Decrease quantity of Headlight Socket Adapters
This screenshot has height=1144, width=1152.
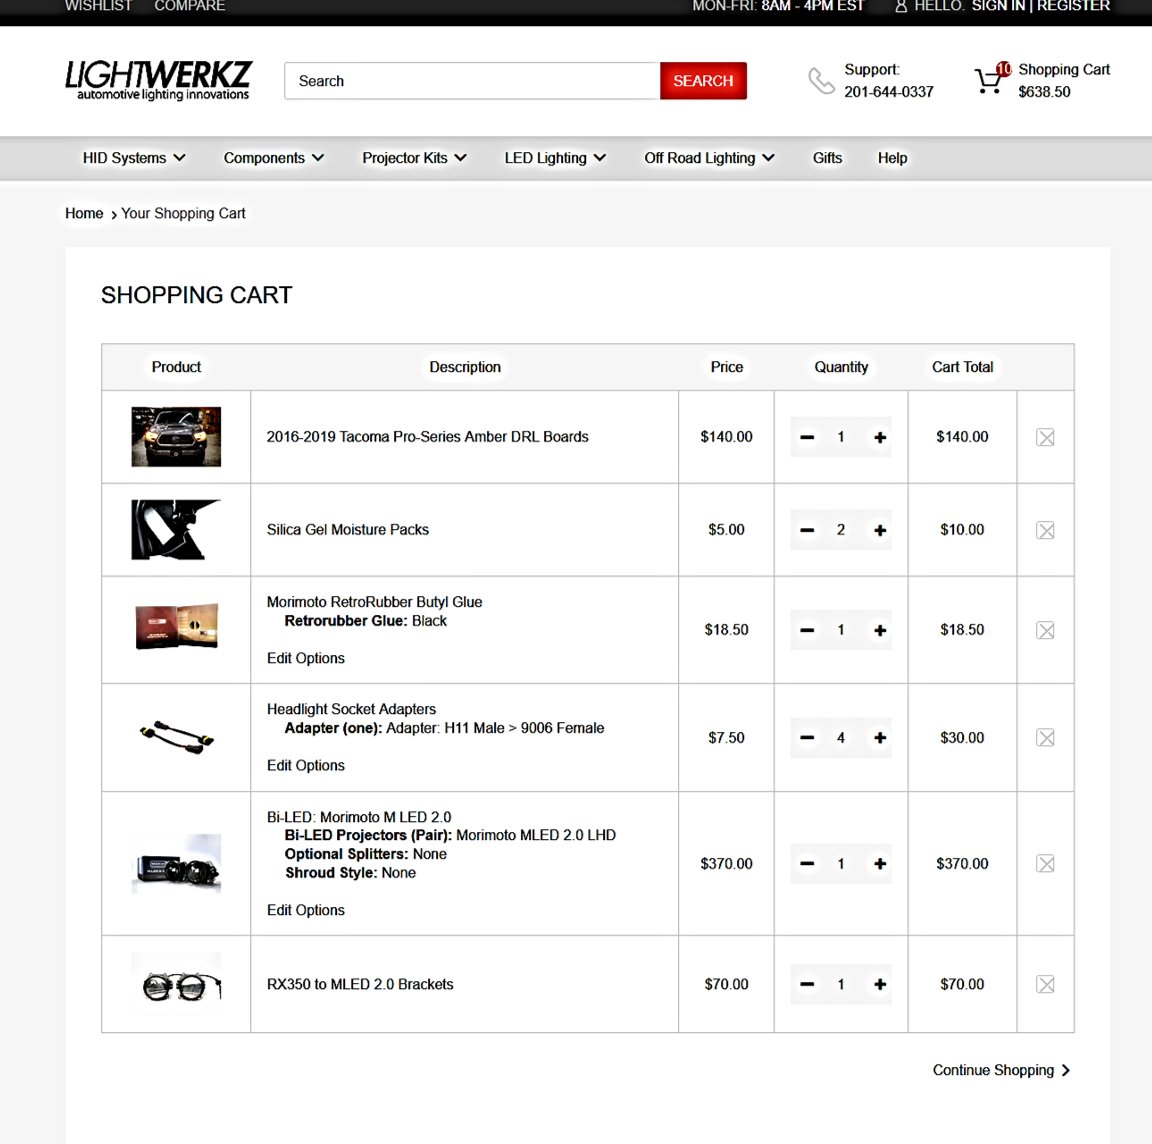coord(807,737)
